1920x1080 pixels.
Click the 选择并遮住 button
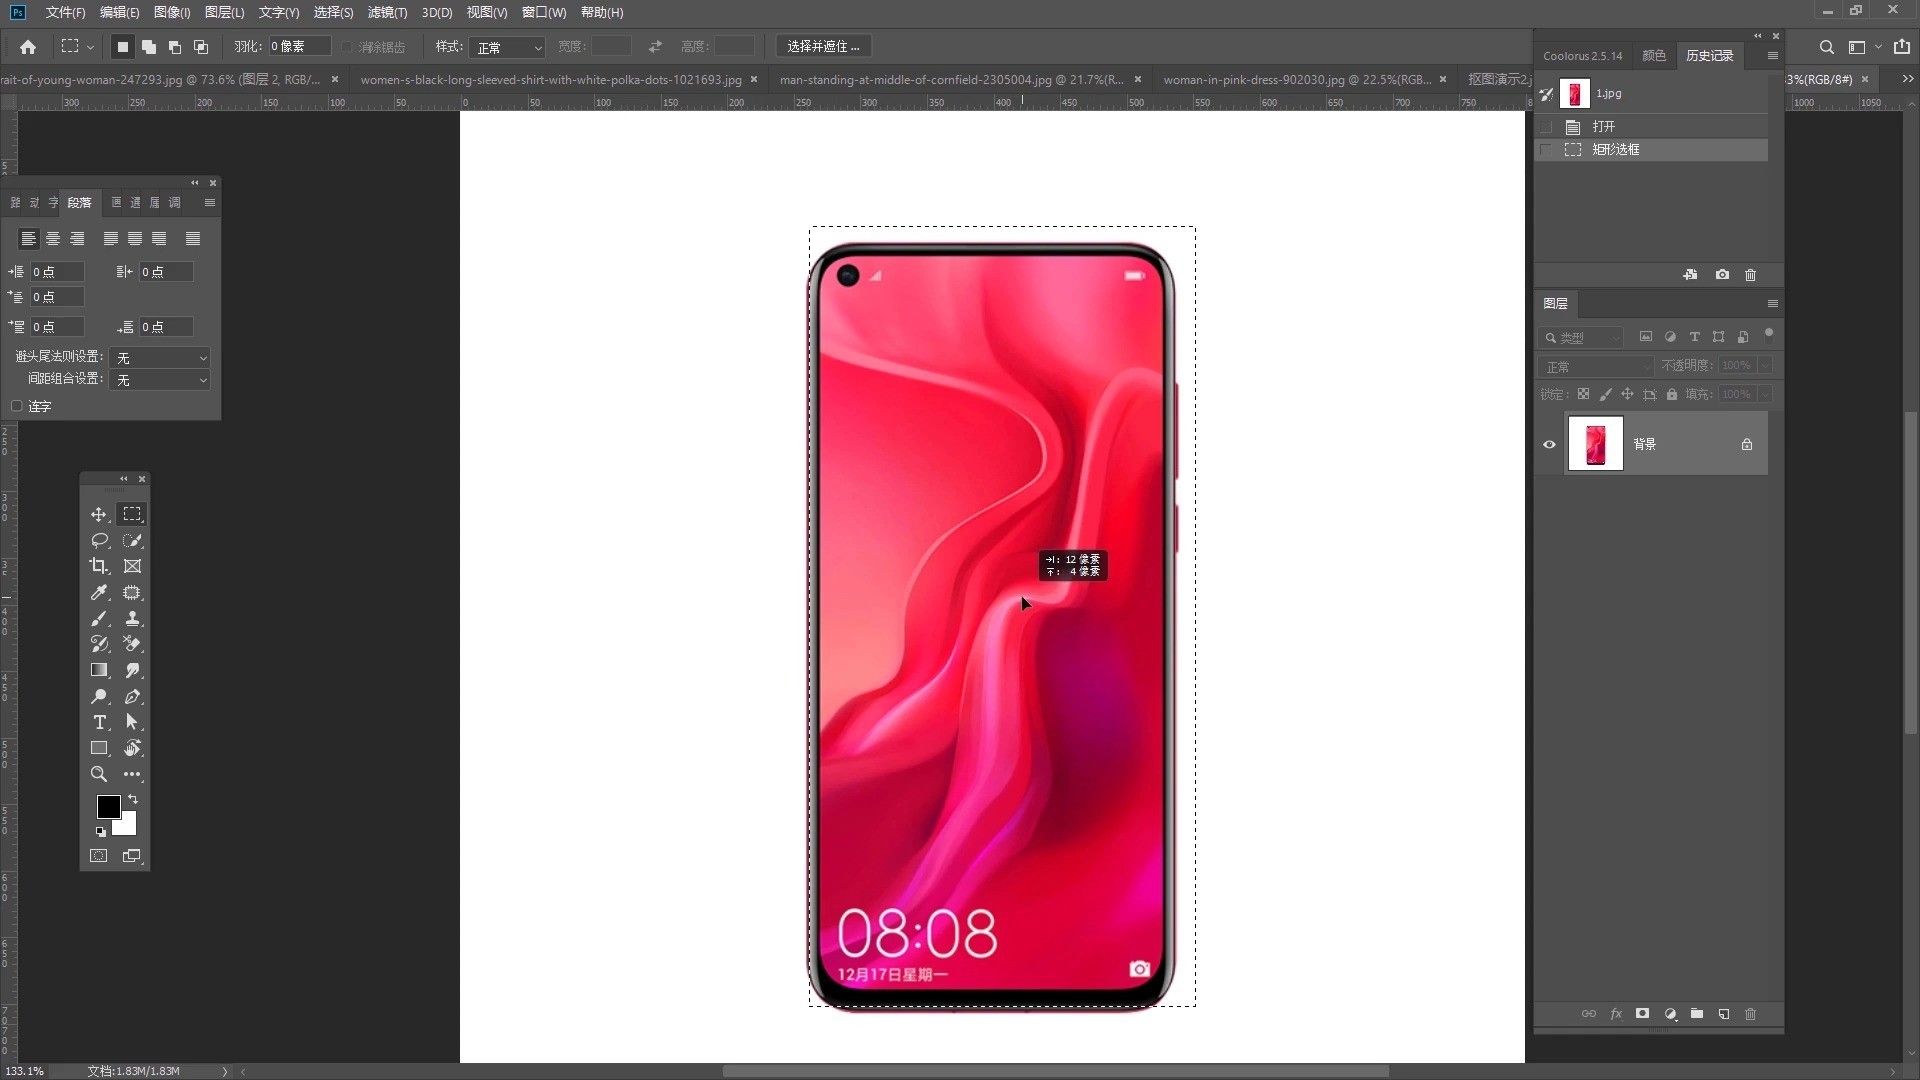[x=823, y=46]
